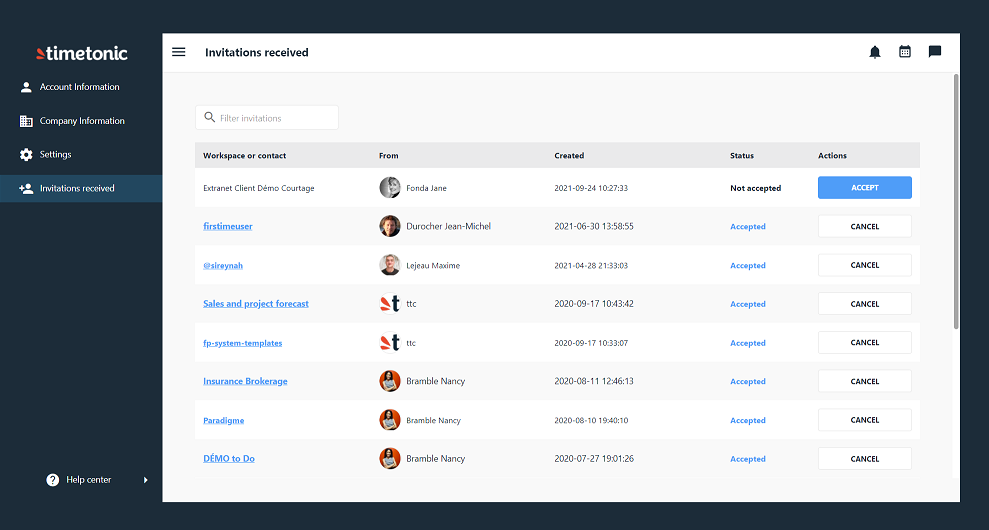Click the Account Information person icon

click(26, 87)
